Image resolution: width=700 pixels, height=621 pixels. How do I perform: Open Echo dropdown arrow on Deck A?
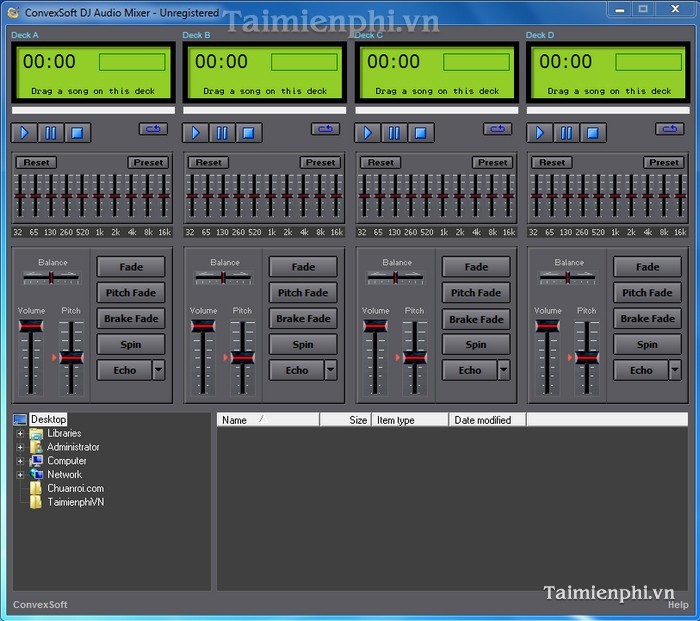[x=159, y=371]
